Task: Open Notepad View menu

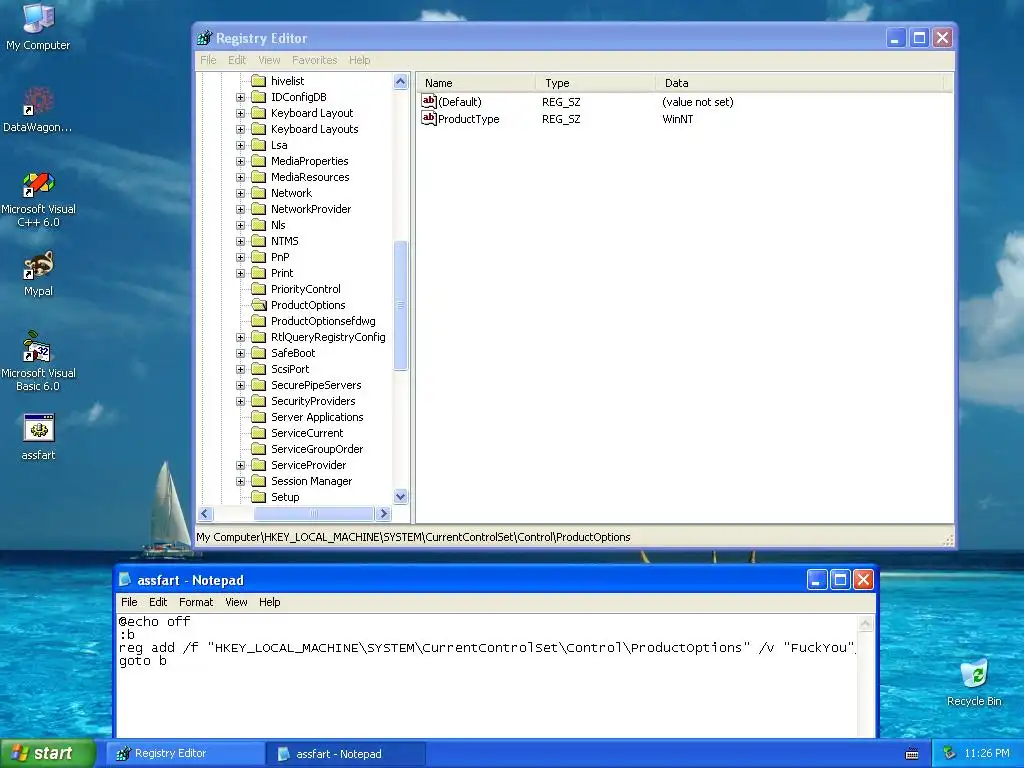Action: (x=236, y=602)
